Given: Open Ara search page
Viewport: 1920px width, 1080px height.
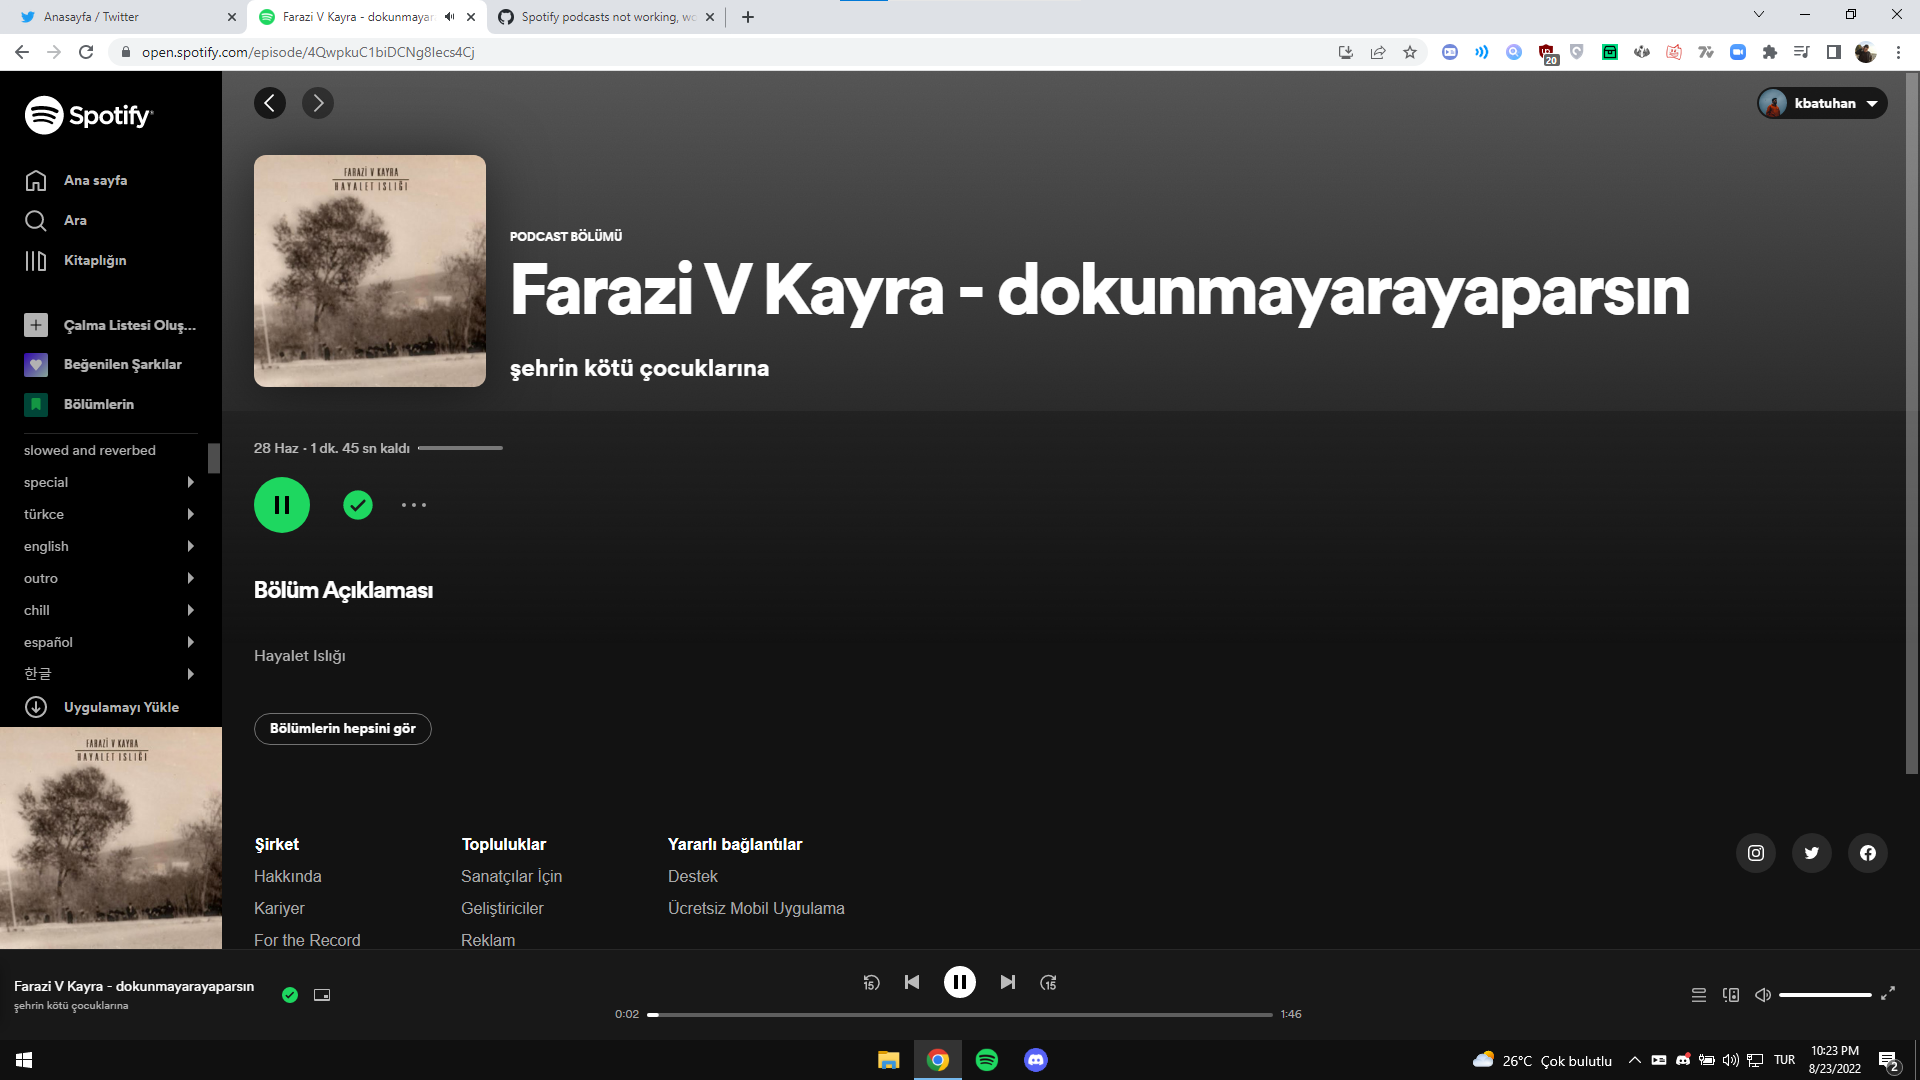Looking at the screenshot, I should (77, 220).
